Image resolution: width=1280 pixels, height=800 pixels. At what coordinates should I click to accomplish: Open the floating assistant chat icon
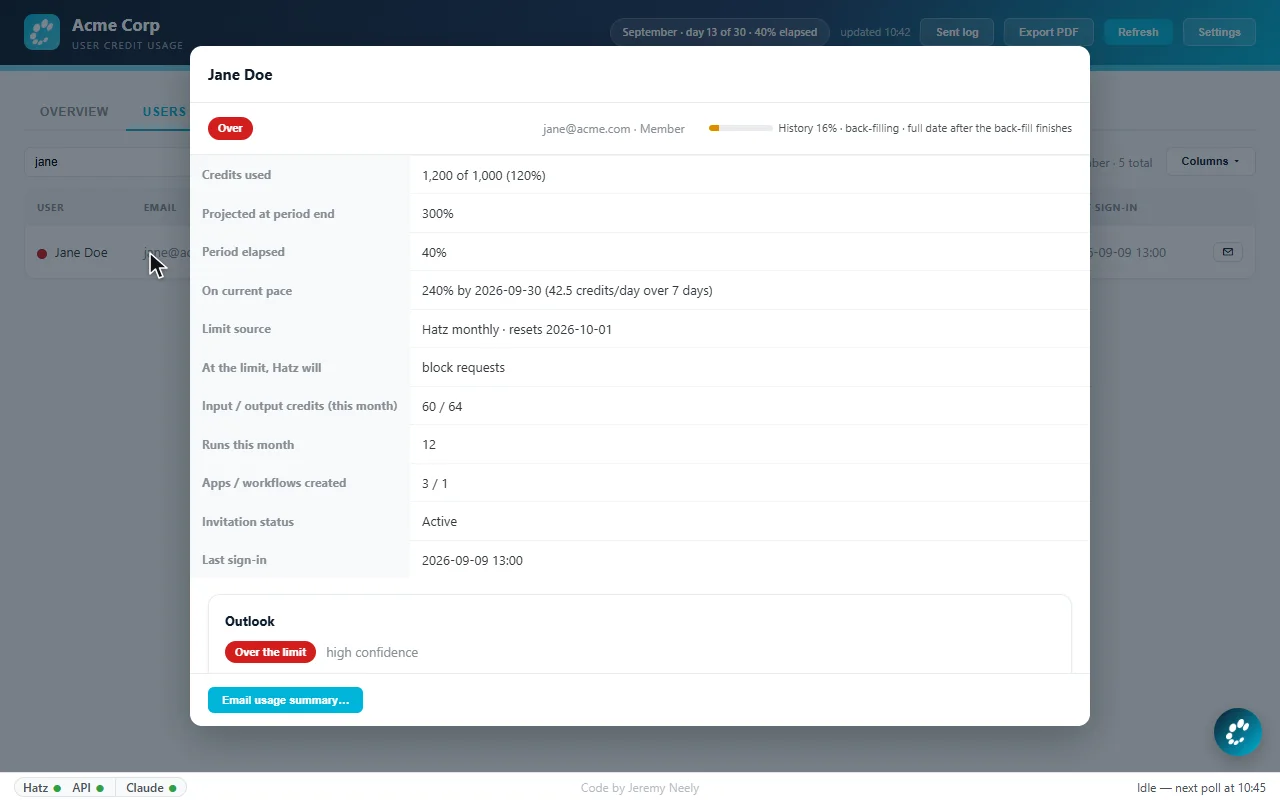point(1237,732)
